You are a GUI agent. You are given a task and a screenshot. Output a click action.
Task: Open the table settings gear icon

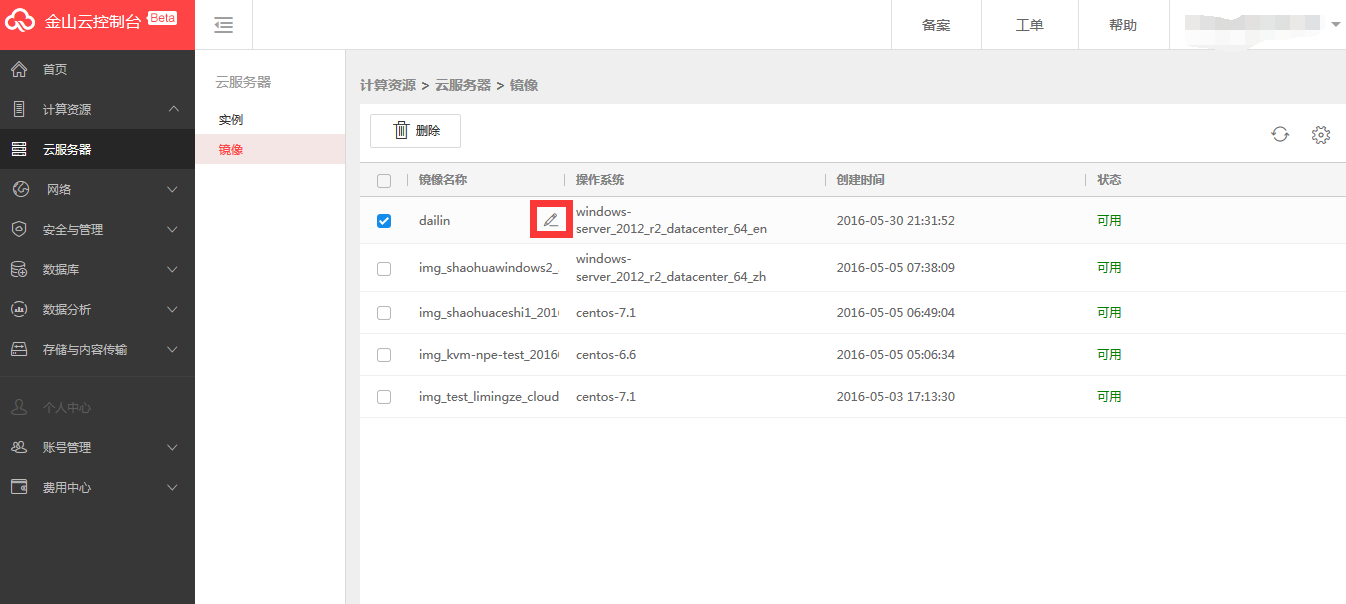[1321, 134]
